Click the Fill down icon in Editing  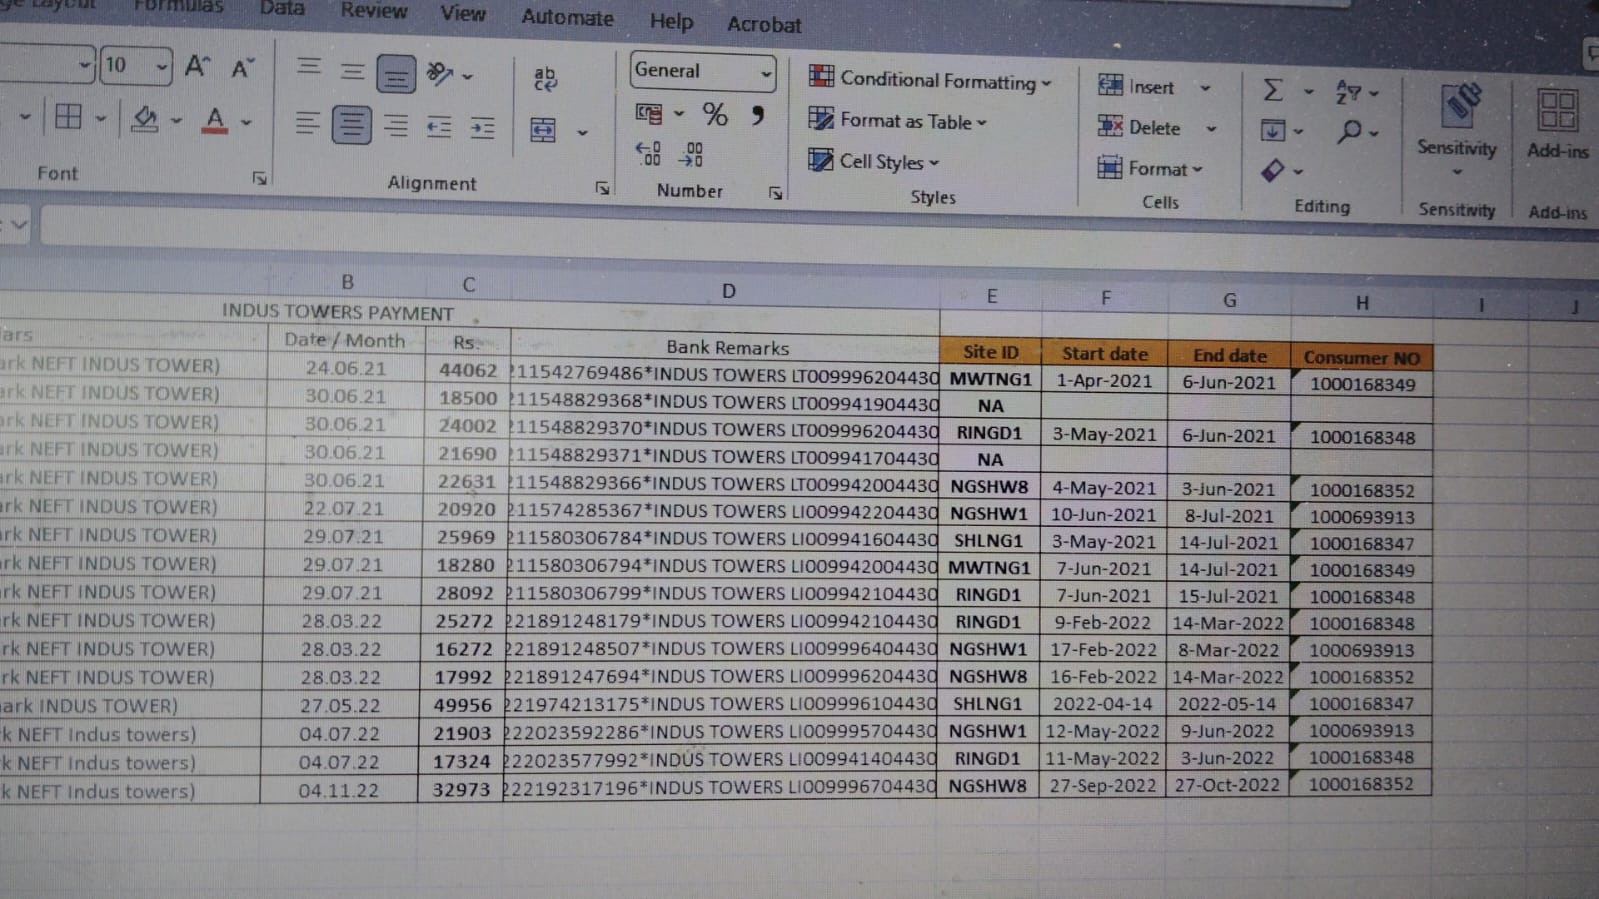point(1273,130)
